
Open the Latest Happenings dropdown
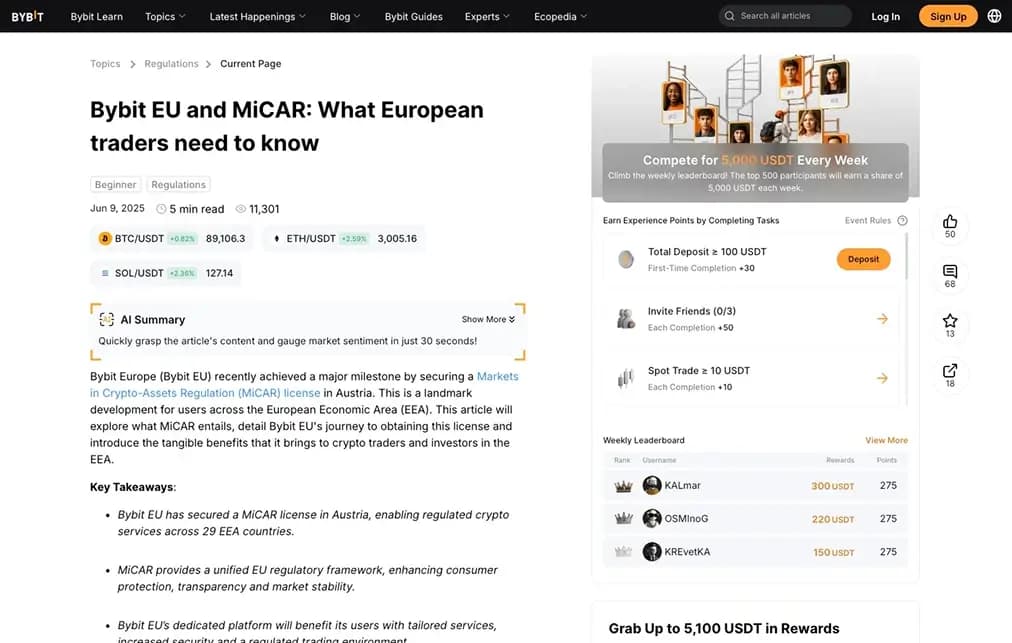258,16
